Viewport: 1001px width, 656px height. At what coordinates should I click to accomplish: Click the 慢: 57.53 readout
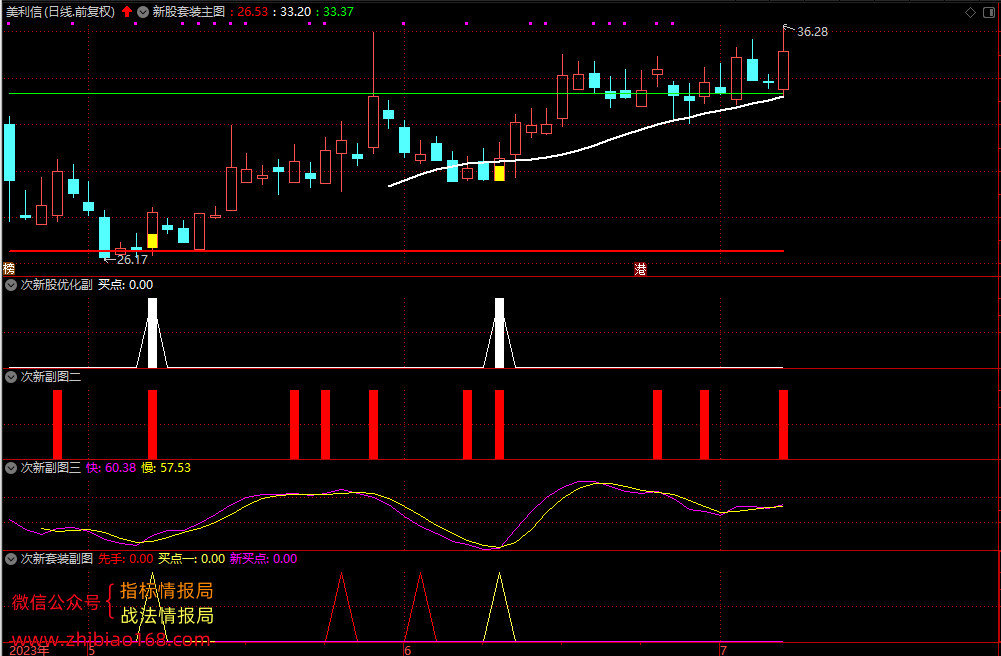coord(166,468)
